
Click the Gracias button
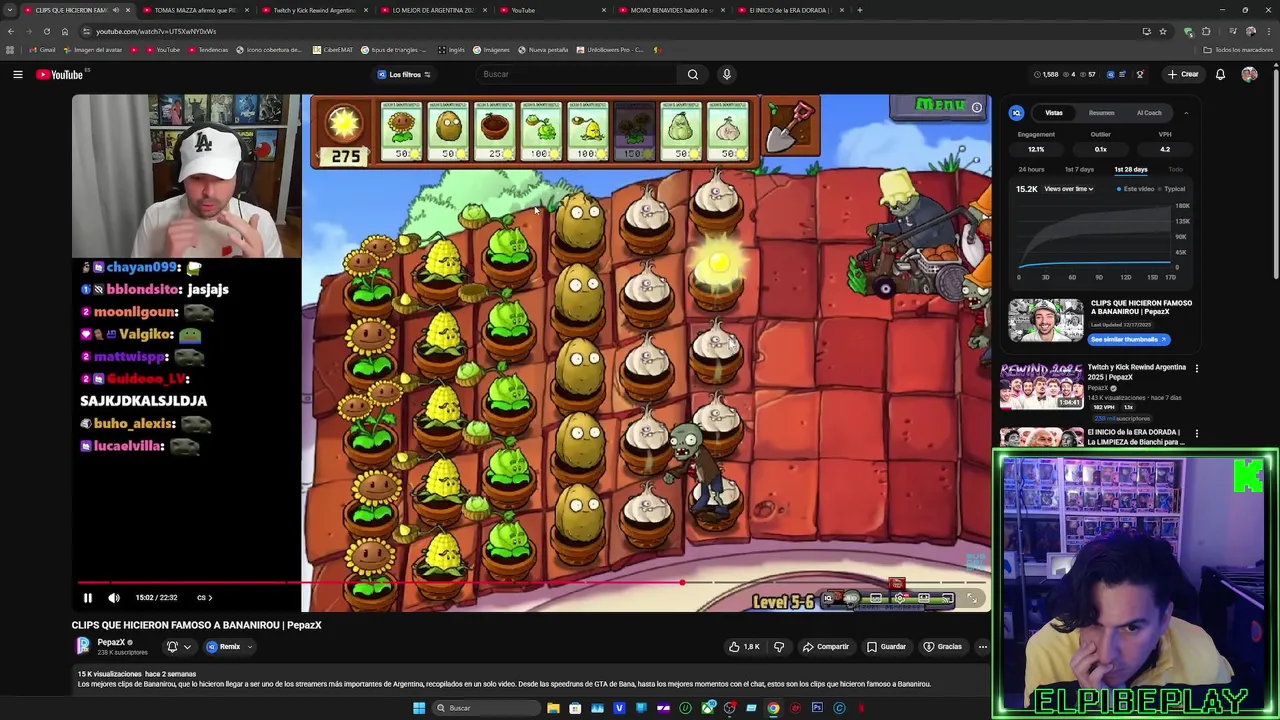[x=942, y=647]
